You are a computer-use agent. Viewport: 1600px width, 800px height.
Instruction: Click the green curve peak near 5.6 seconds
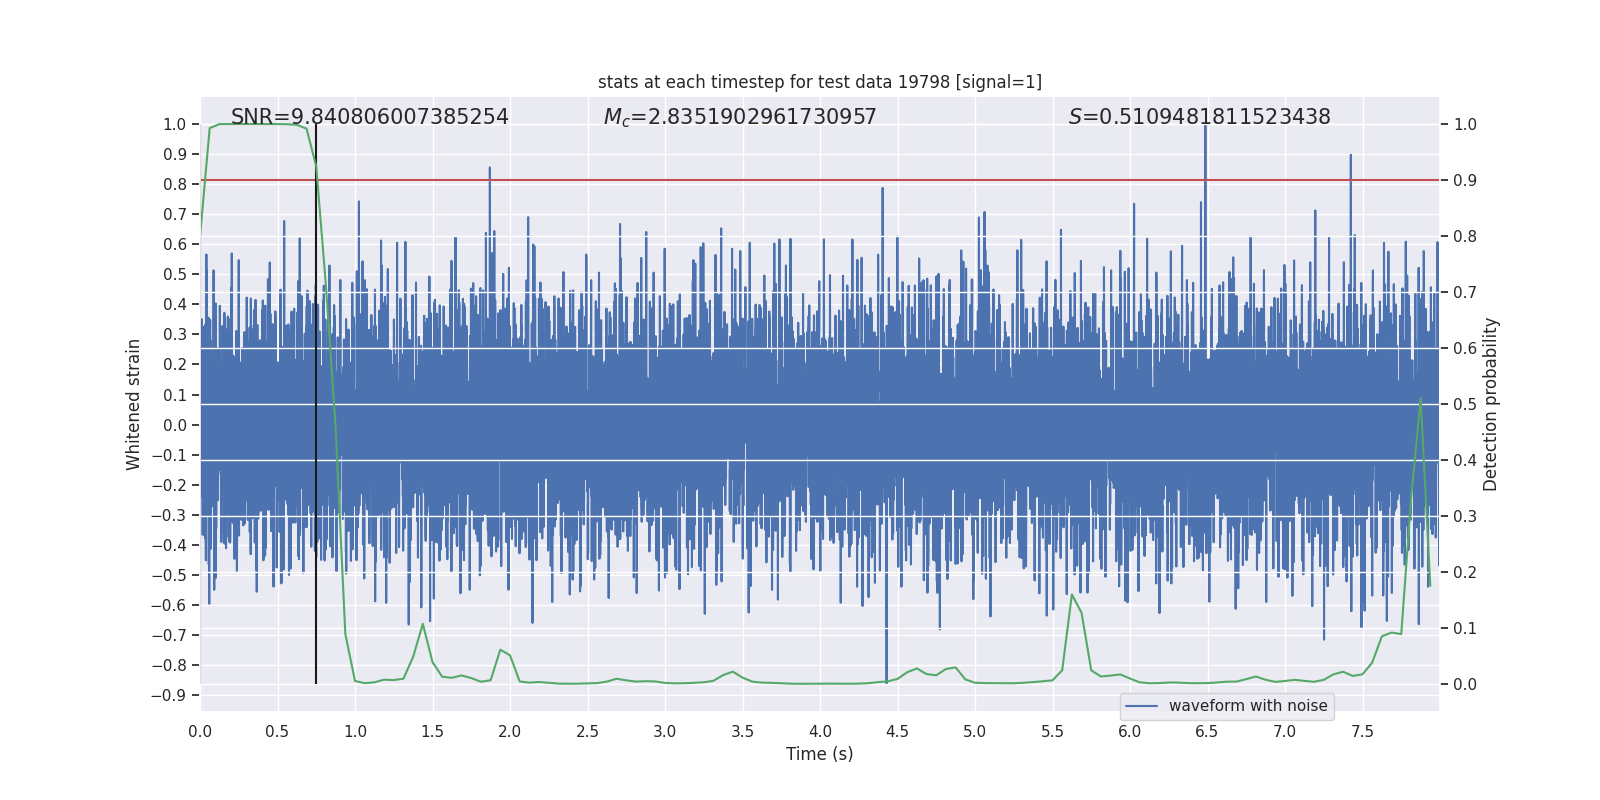pyautogui.click(x=1072, y=595)
